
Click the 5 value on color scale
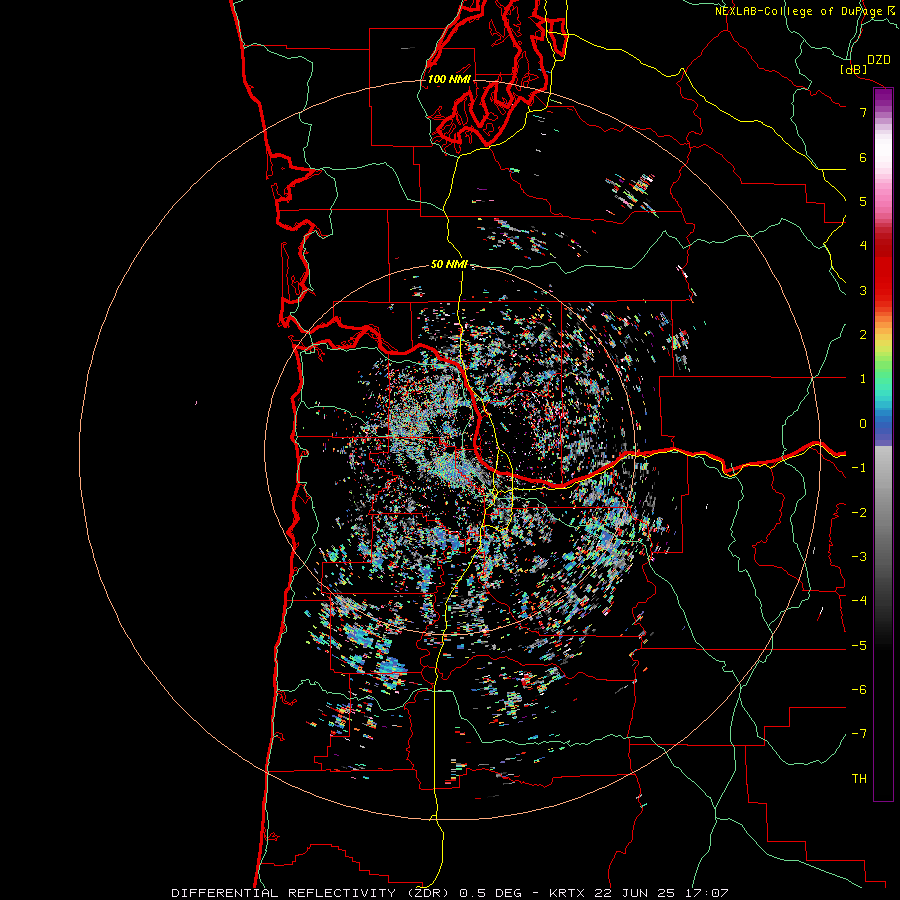[x=863, y=201]
